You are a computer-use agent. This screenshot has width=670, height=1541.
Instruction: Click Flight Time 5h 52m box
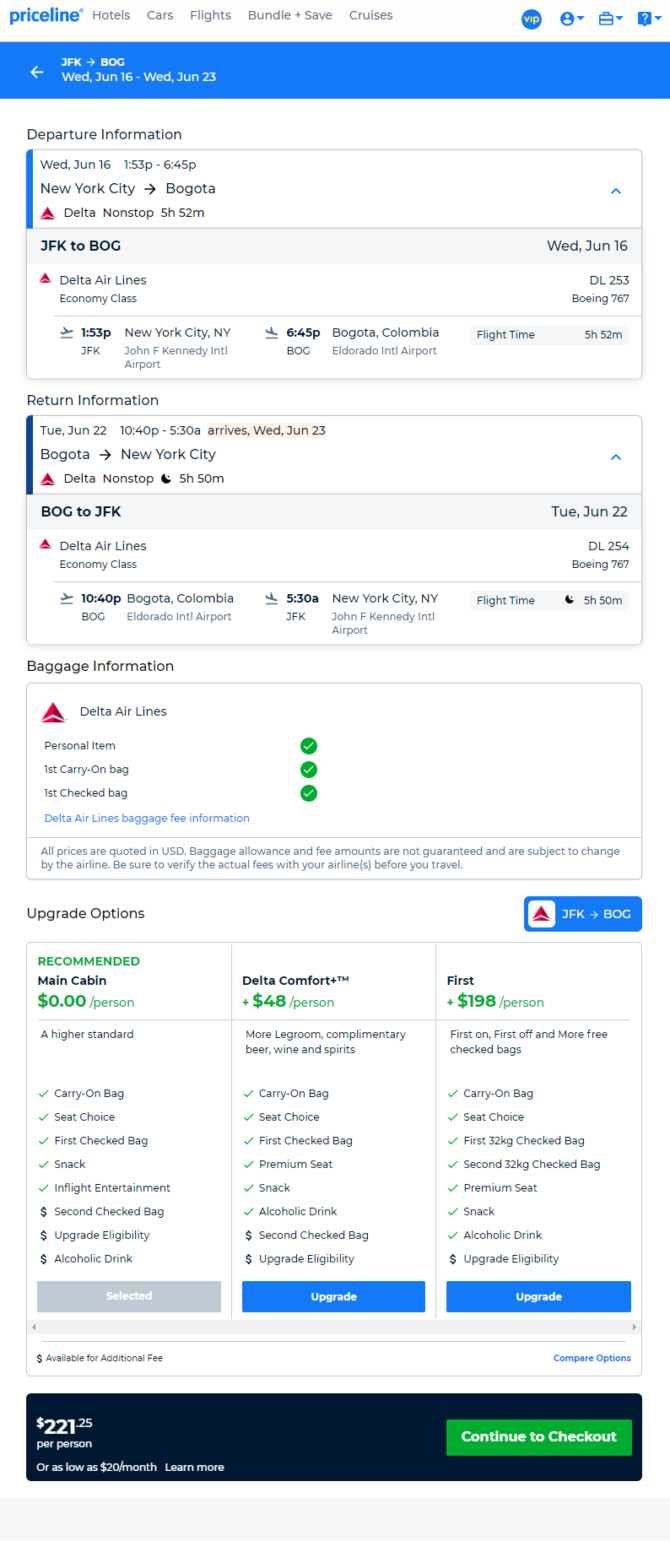pos(549,334)
